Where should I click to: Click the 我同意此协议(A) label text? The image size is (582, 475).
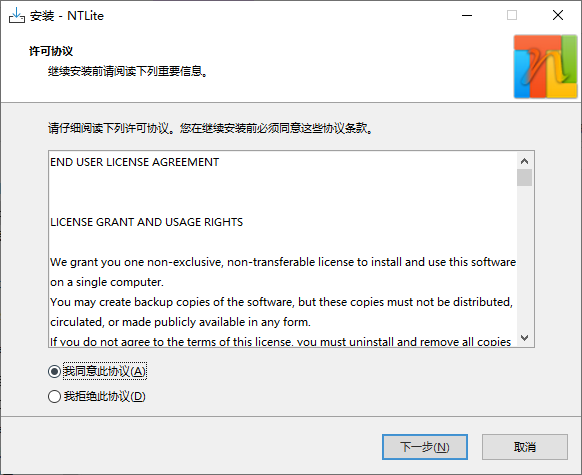coord(105,371)
